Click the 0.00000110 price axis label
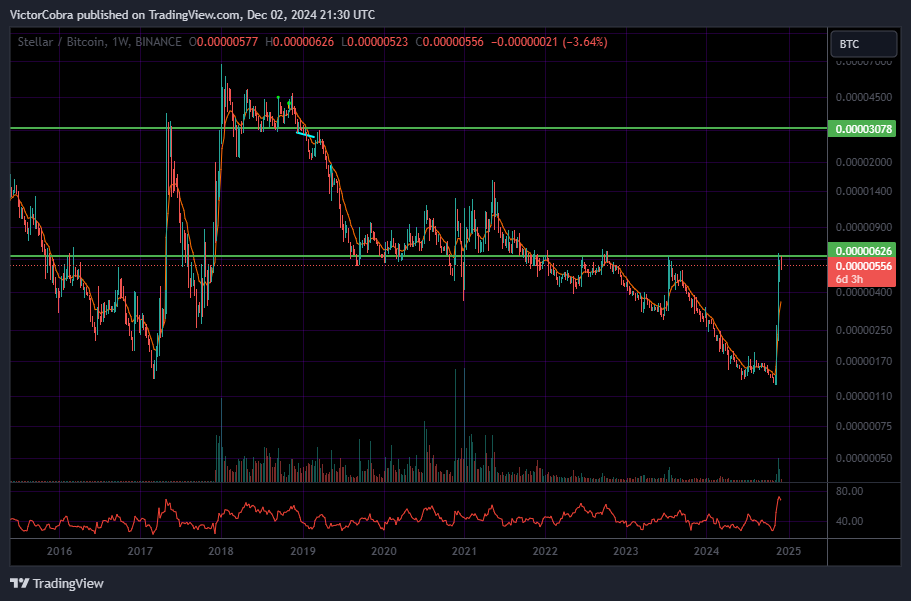911x601 pixels. 863,396
